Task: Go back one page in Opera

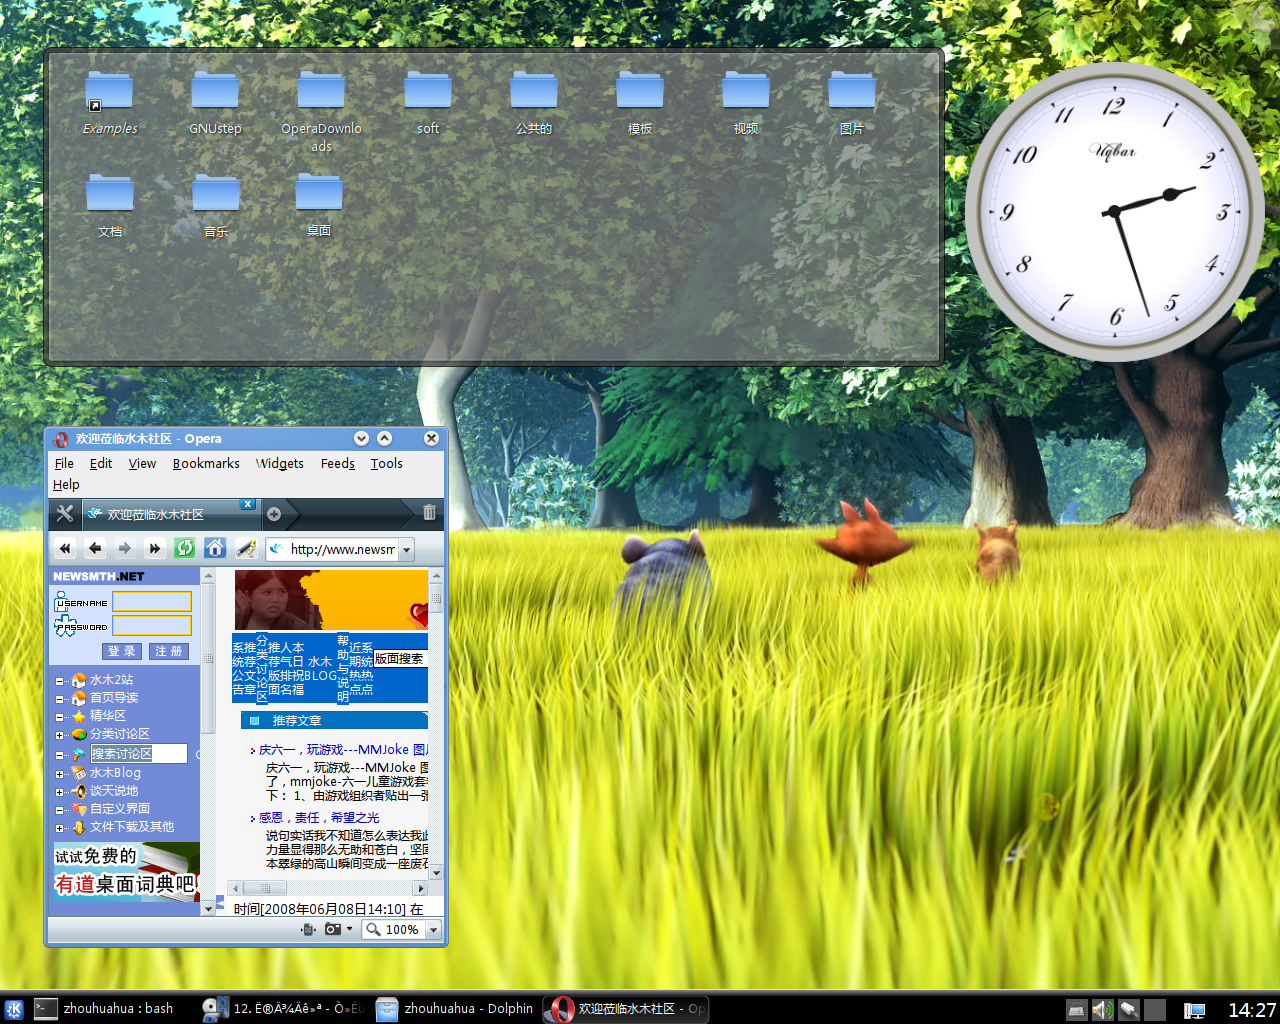Action: pos(95,548)
